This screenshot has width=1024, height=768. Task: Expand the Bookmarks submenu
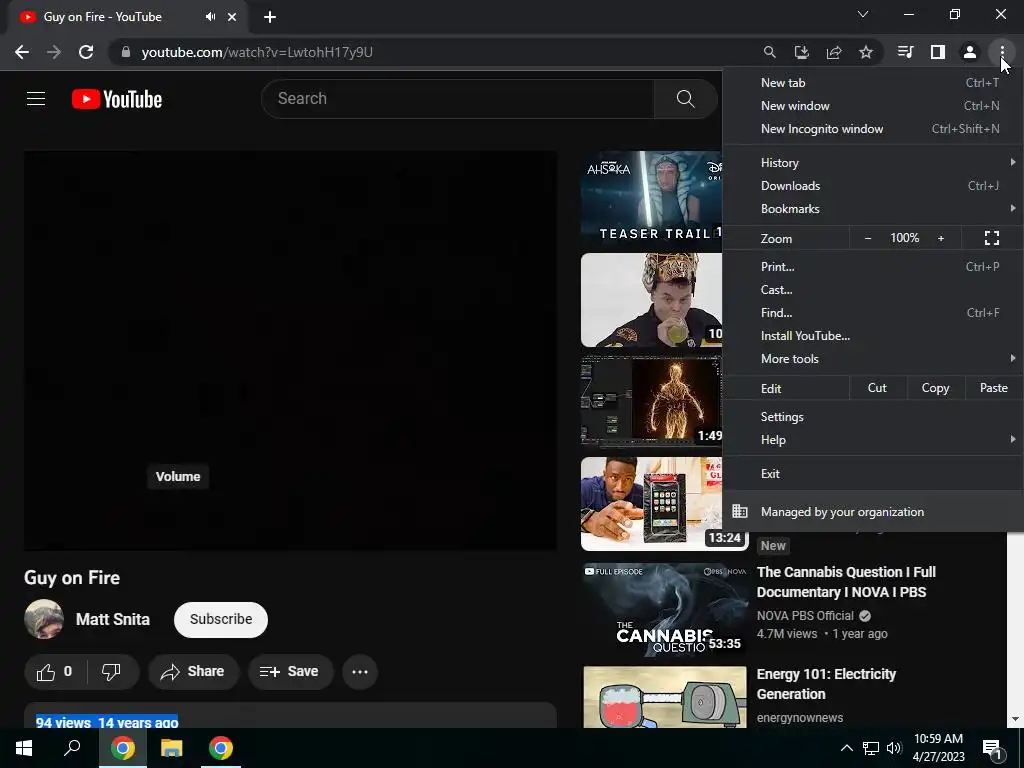pyautogui.click(x=872, y=209)
